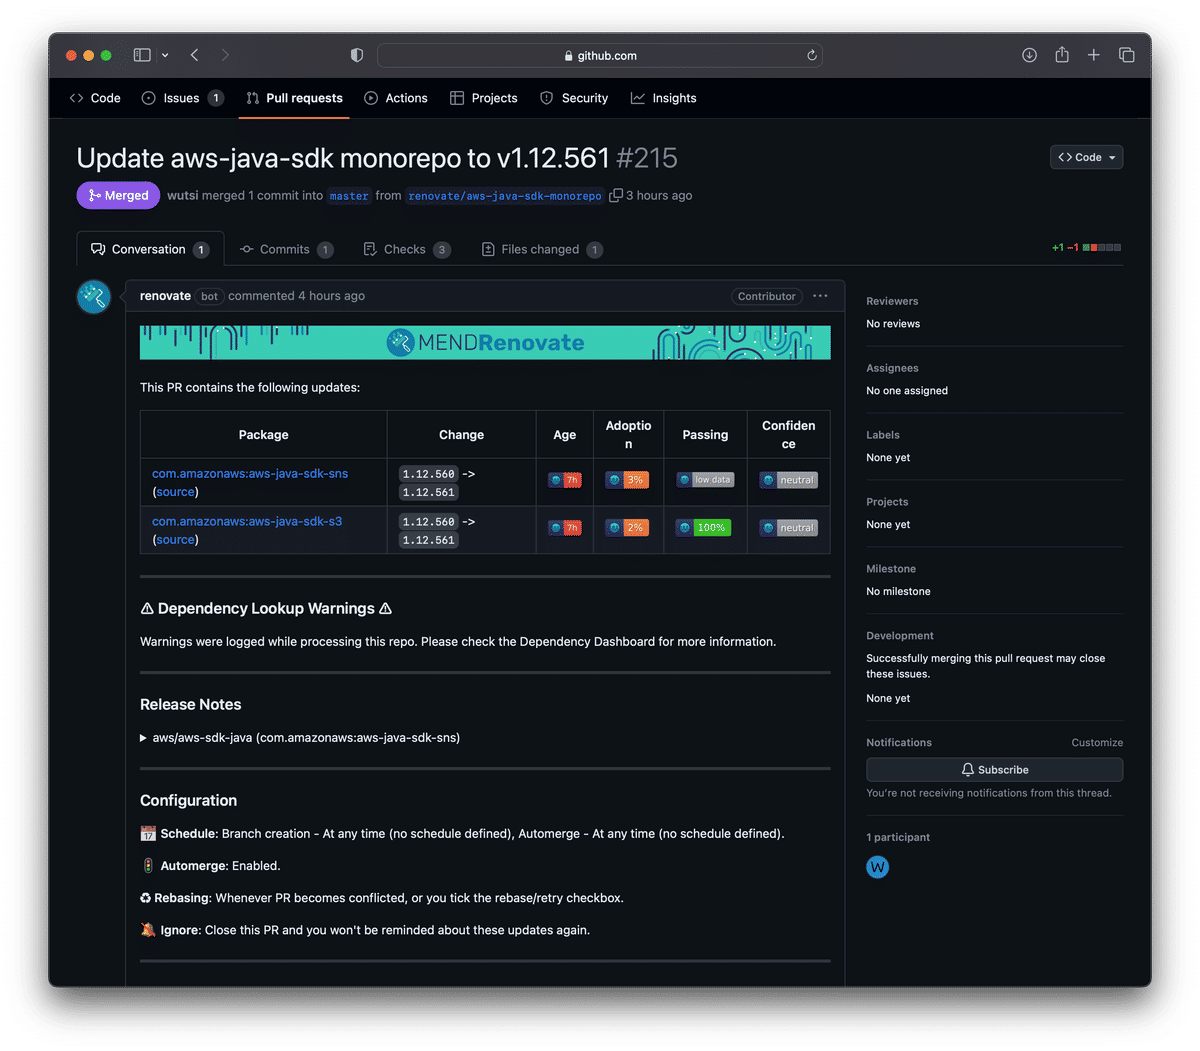Open the Code repository tab
Image resolution: width=1200 pixels, height=1051 pixels.
tap(95, 98)
